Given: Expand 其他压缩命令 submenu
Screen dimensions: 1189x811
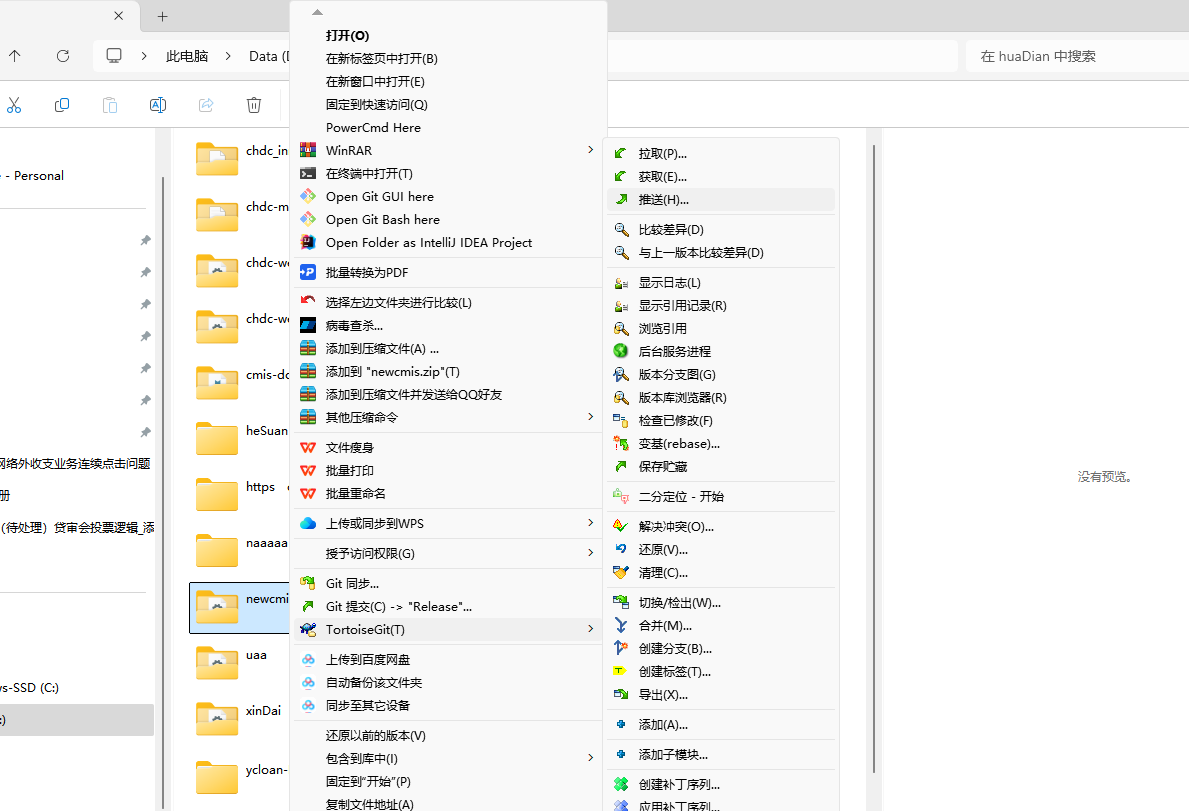Looking at the screenshot, I should coord(590,417).
